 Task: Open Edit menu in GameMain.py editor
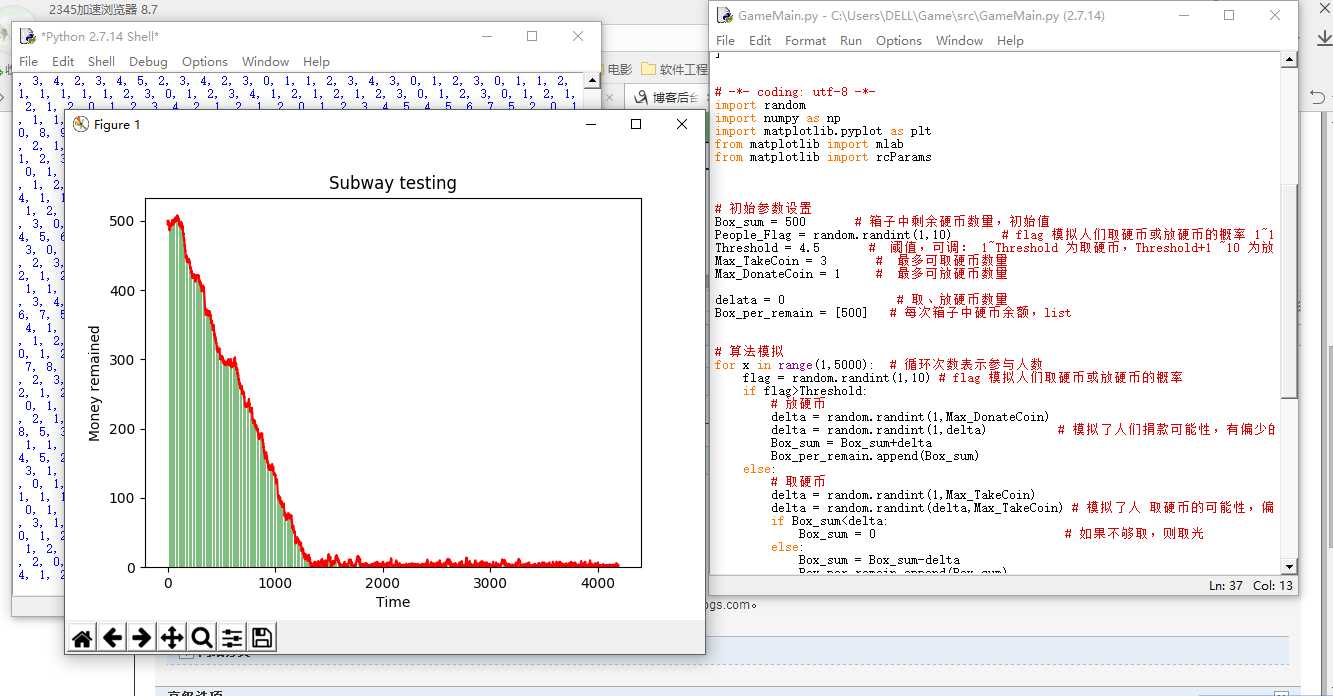pyautogui.click(x=760, y=40)
